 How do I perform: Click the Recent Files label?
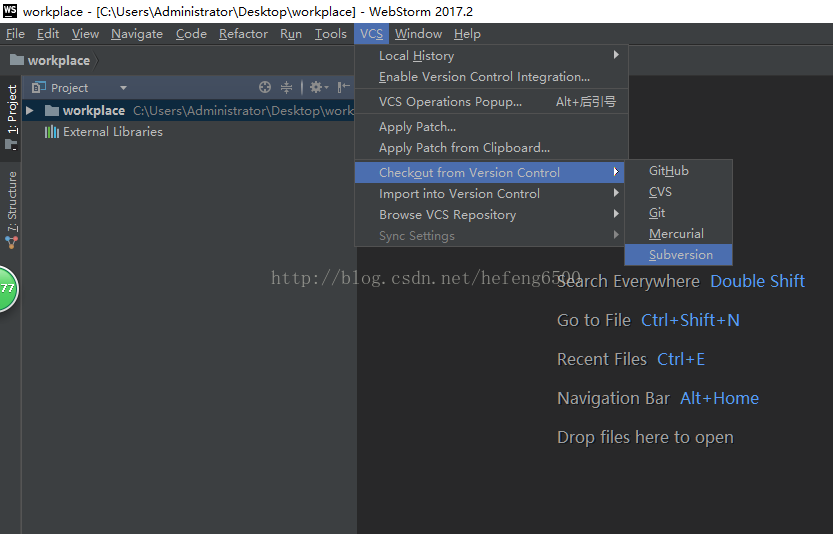602,359
